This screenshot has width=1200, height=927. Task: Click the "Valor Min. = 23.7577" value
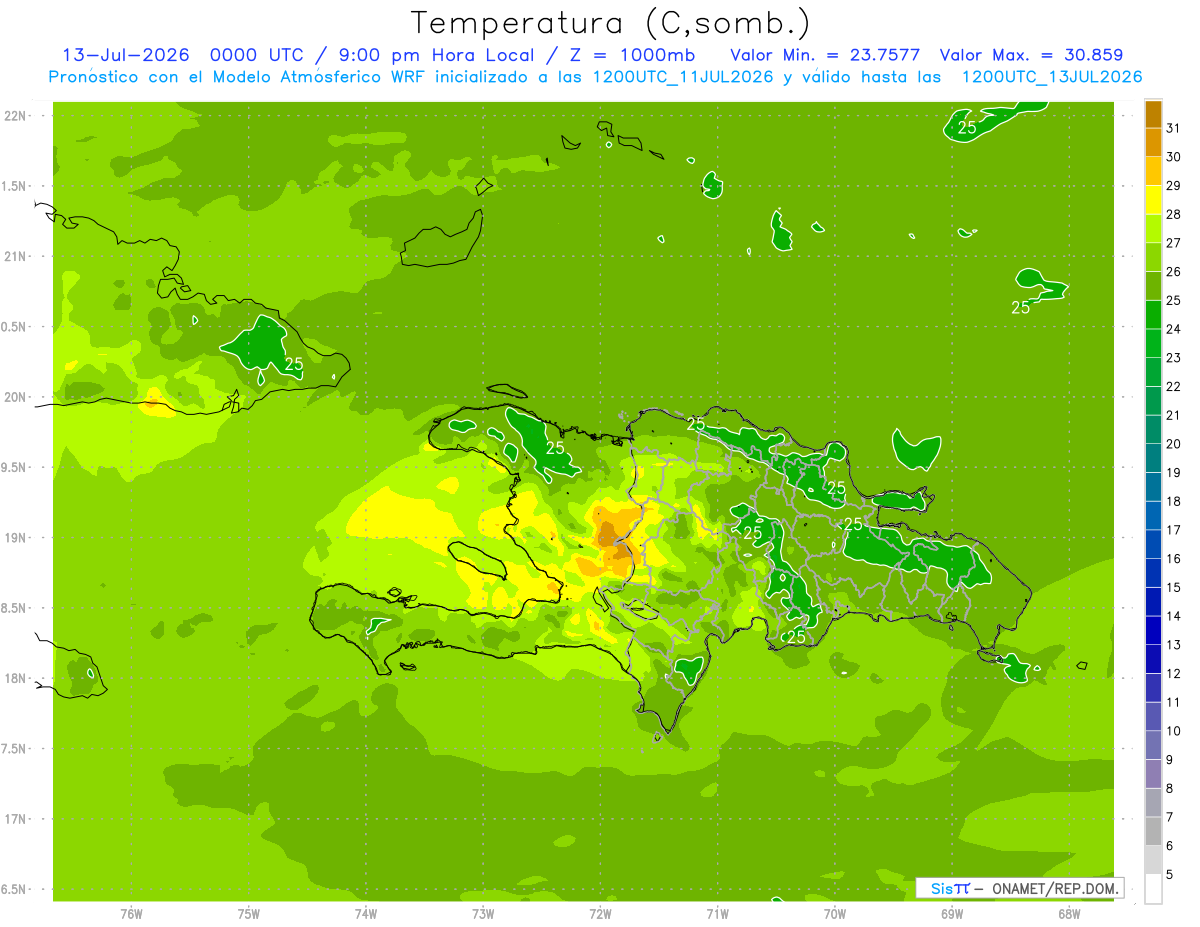(825, 55)
